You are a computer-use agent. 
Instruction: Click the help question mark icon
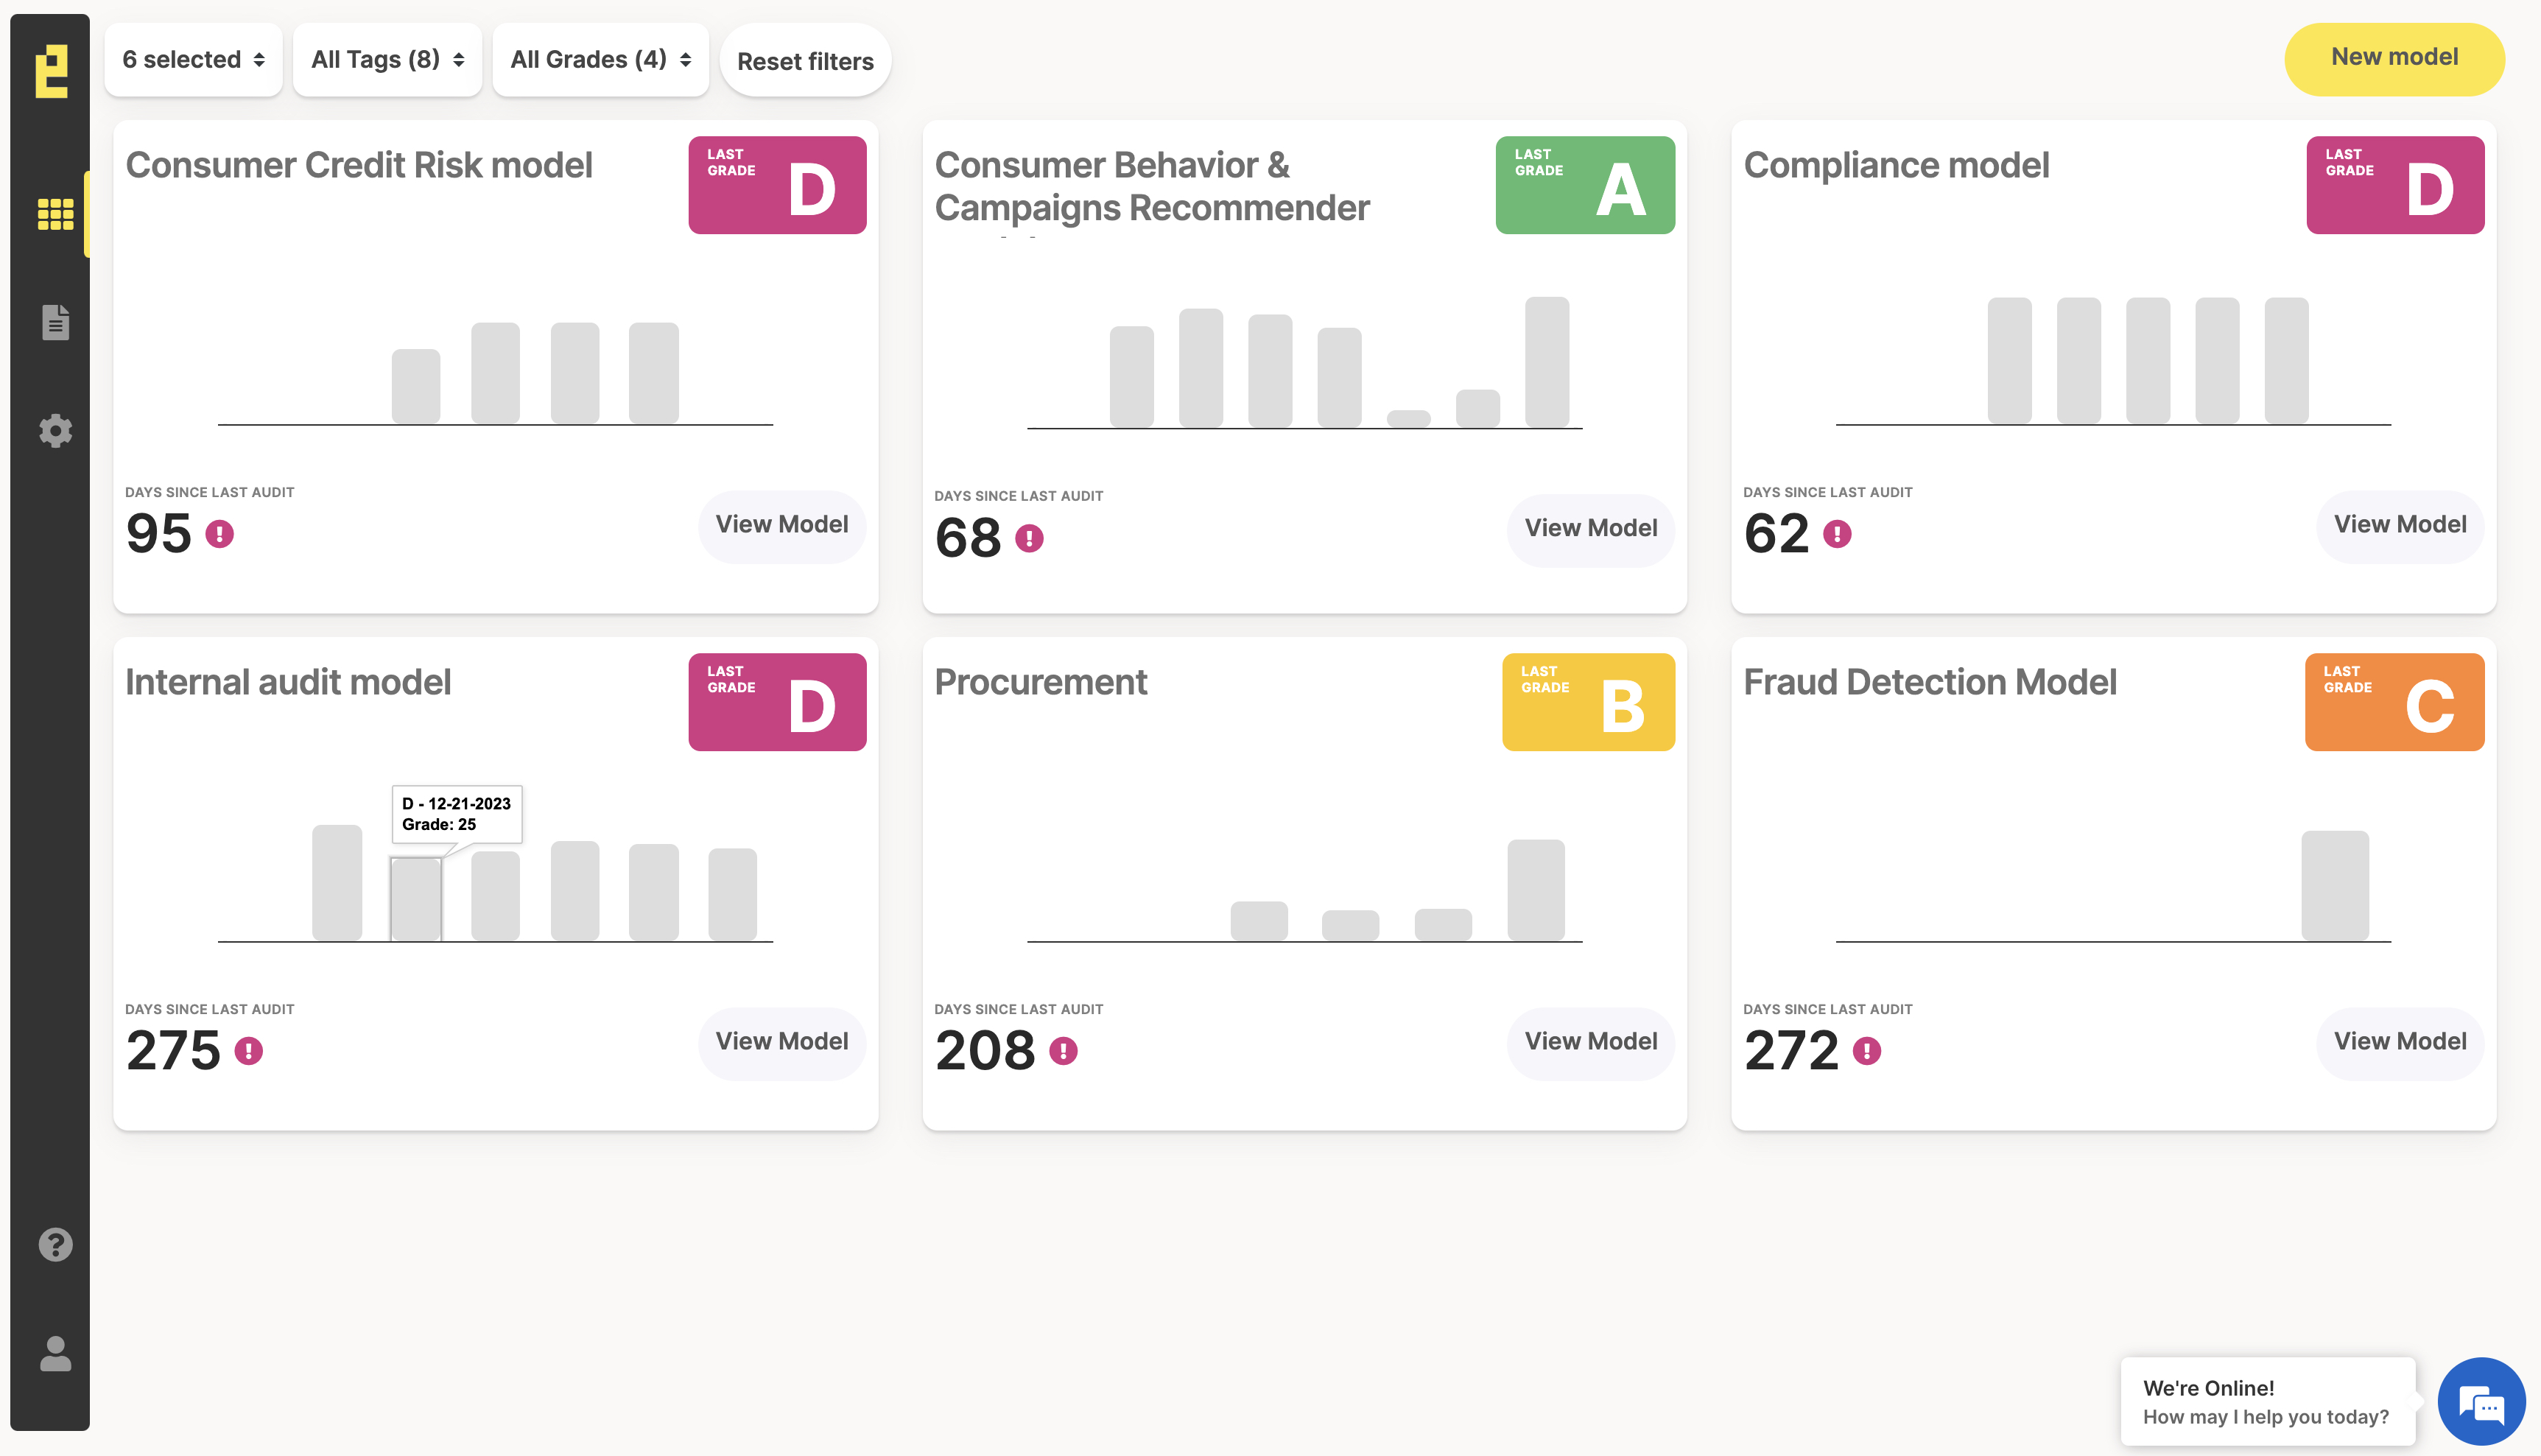(x=55, y=1245)
